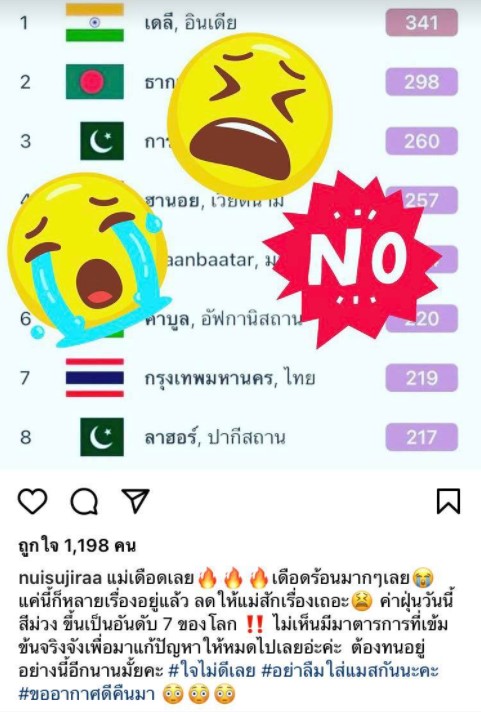
Task: Click the 341 AQI badge
Action: (x=421, y=23)
